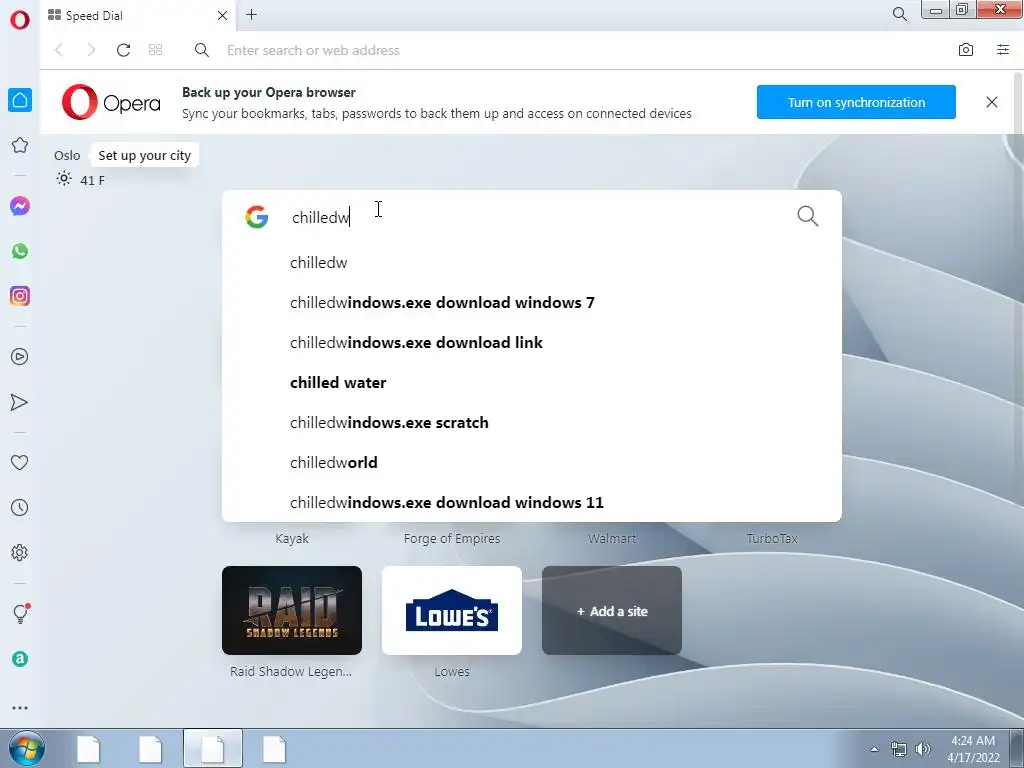Select suggestion 'chilledworld'
The image size is (1024, 768).
pos(532,462)
